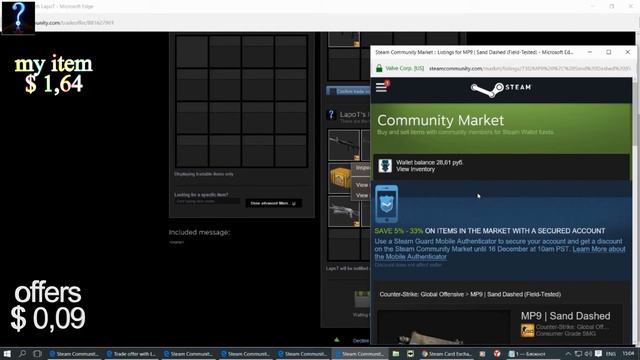Click the Wallet balance 28,61 руб. text
Viewport: 640px width, 360px height.
click(429, 162)
